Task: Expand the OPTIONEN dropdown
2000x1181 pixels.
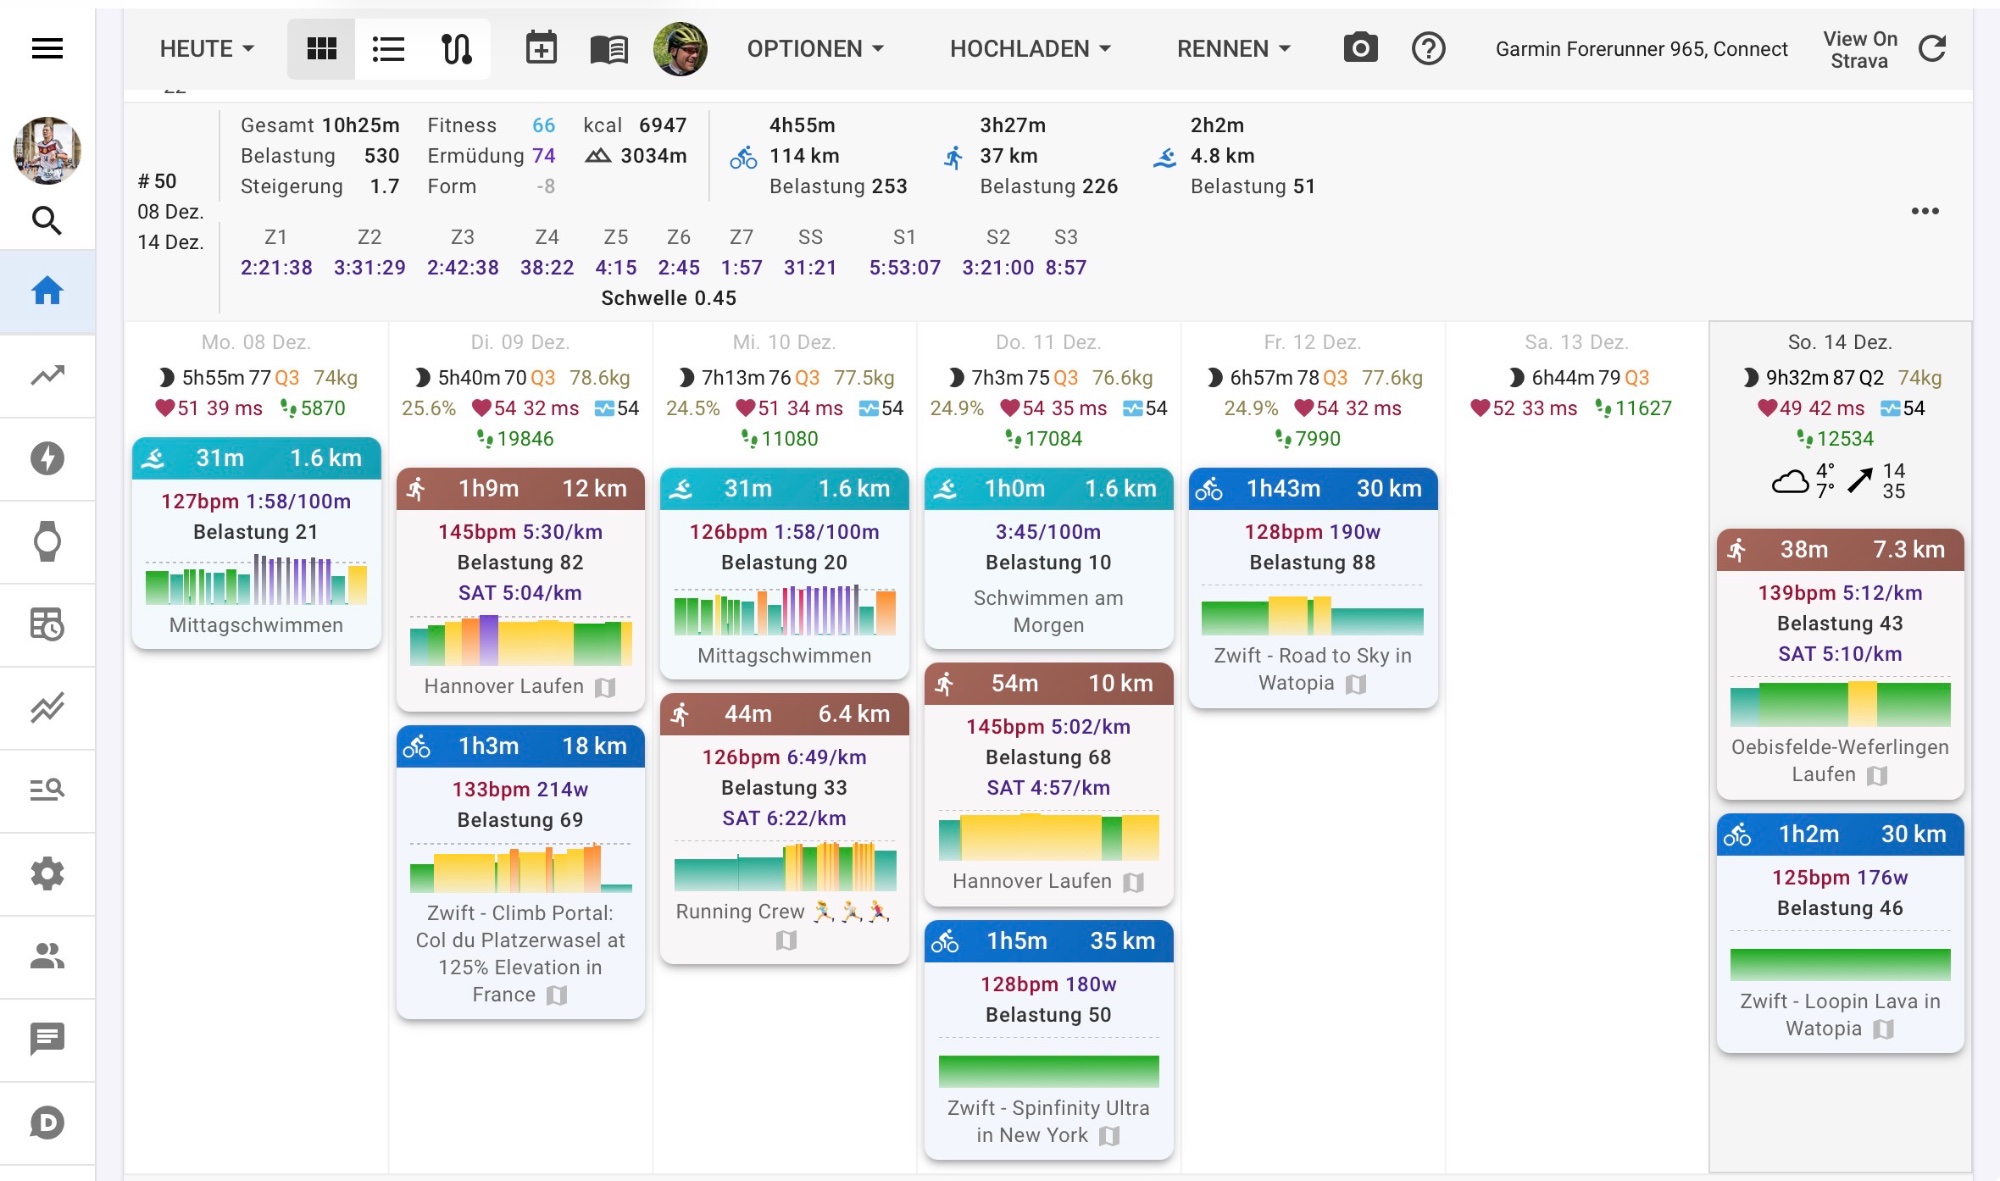Action: click(815, 48)
